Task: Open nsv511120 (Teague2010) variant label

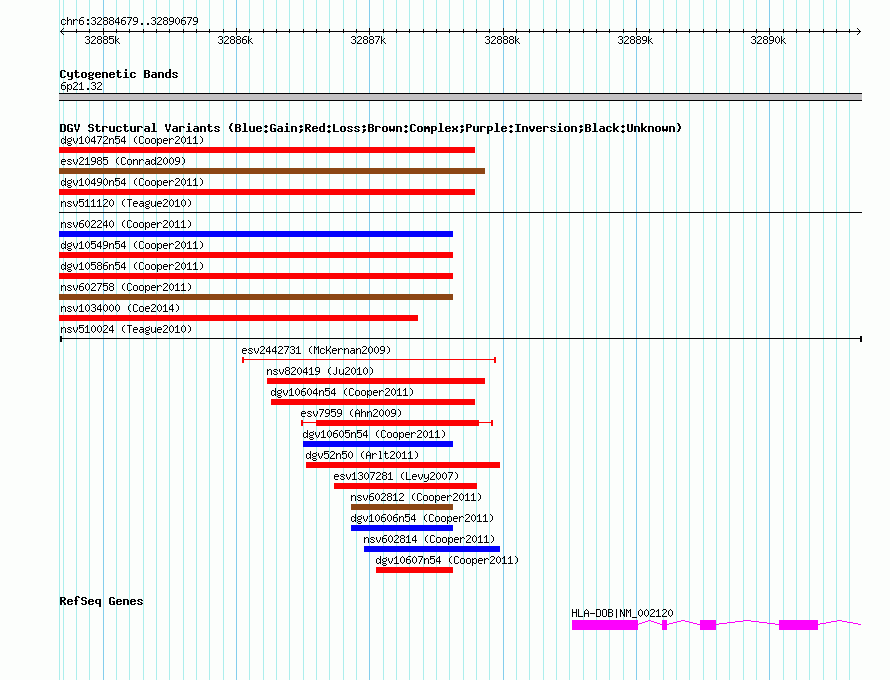Action: [126, 203]
